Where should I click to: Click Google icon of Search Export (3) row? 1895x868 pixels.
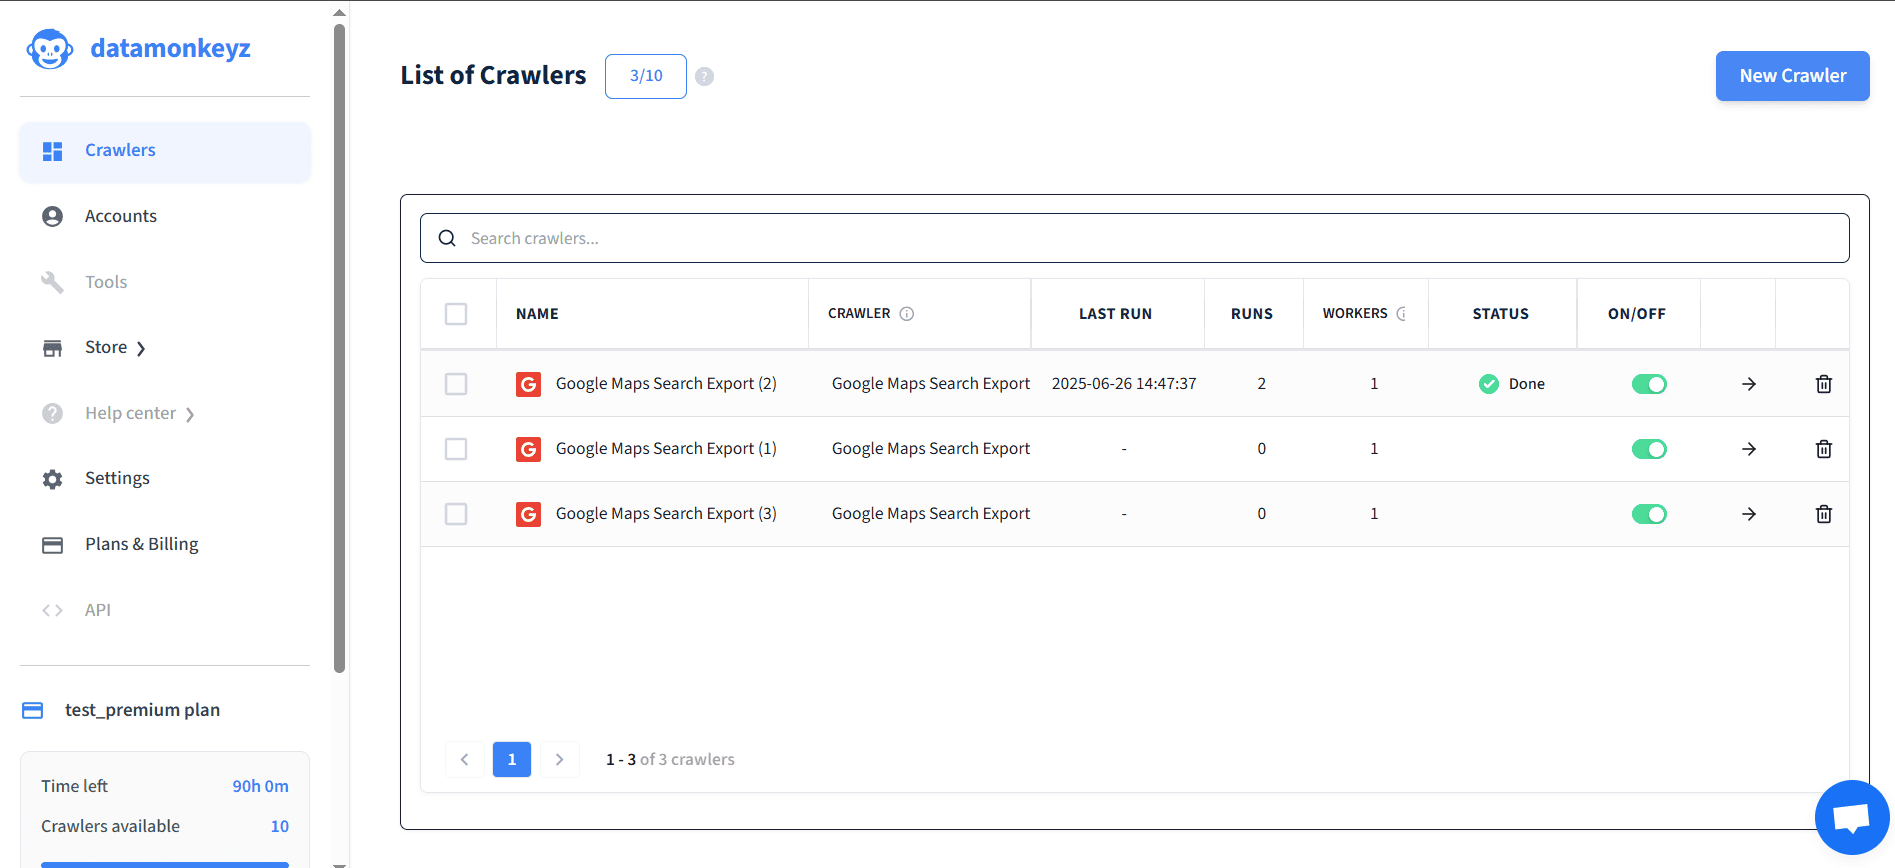pos(528,514)
